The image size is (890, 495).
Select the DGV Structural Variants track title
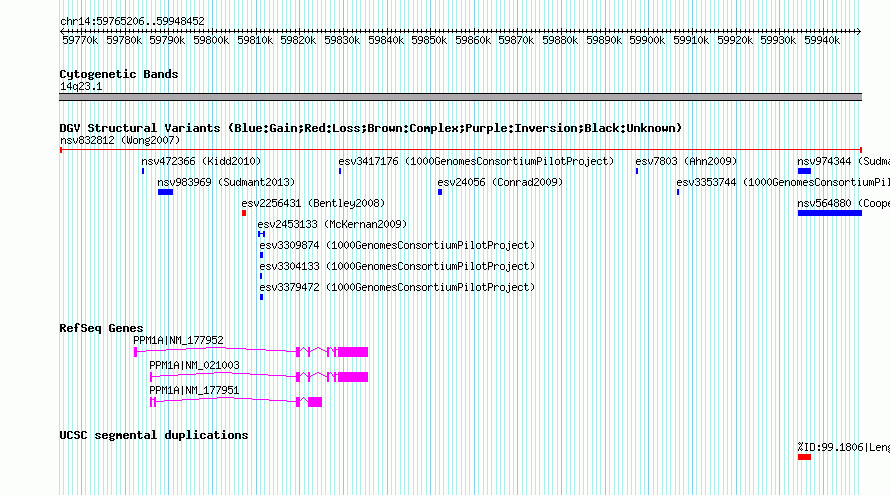371,128
